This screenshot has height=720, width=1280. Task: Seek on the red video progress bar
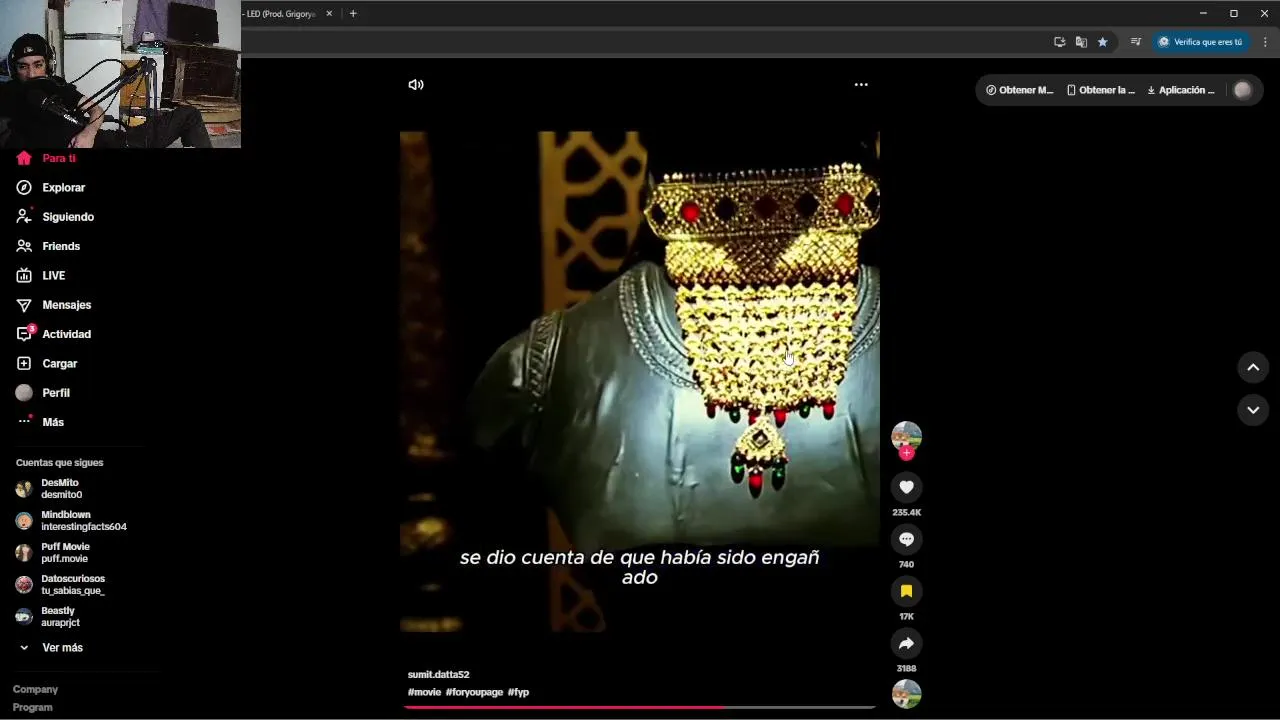click(x=640, y=707)
